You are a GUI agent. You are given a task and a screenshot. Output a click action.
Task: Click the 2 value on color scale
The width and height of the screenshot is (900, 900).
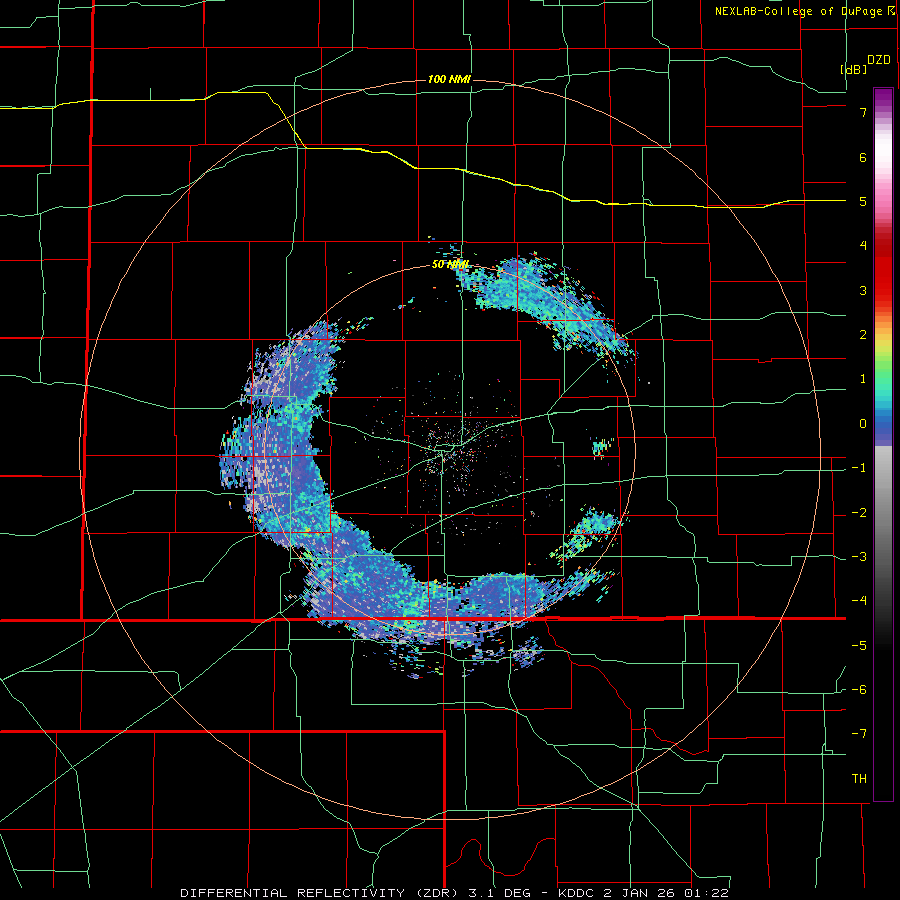click(863, 335)
